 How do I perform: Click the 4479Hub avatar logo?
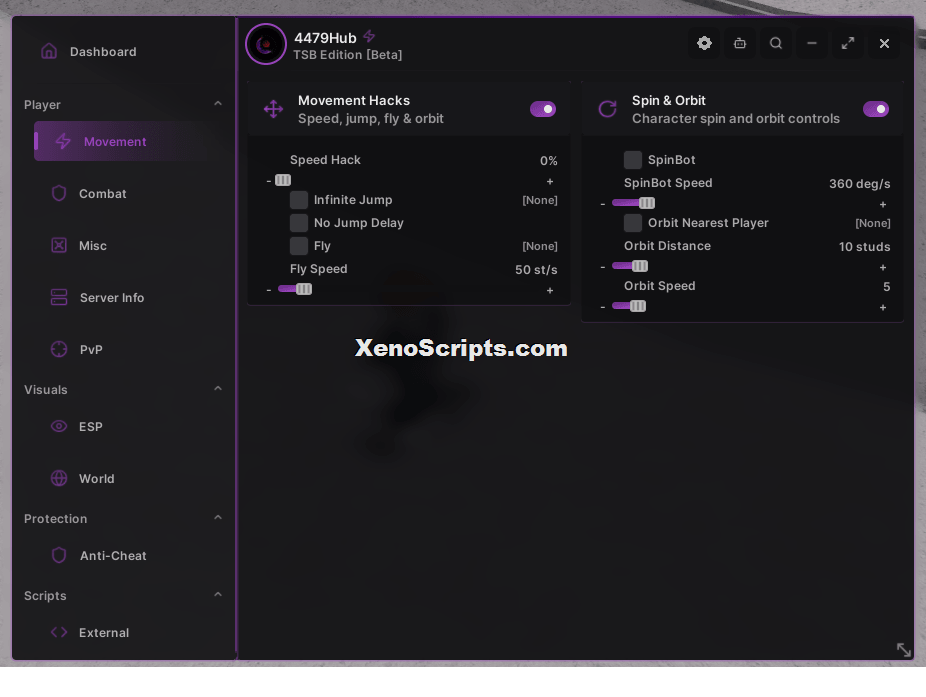266,44
